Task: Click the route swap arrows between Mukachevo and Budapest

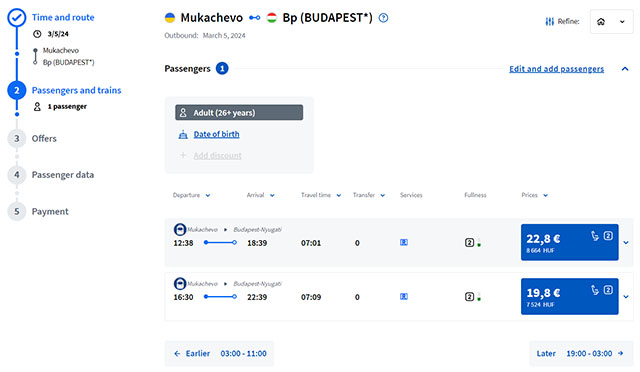Action: 255,18
